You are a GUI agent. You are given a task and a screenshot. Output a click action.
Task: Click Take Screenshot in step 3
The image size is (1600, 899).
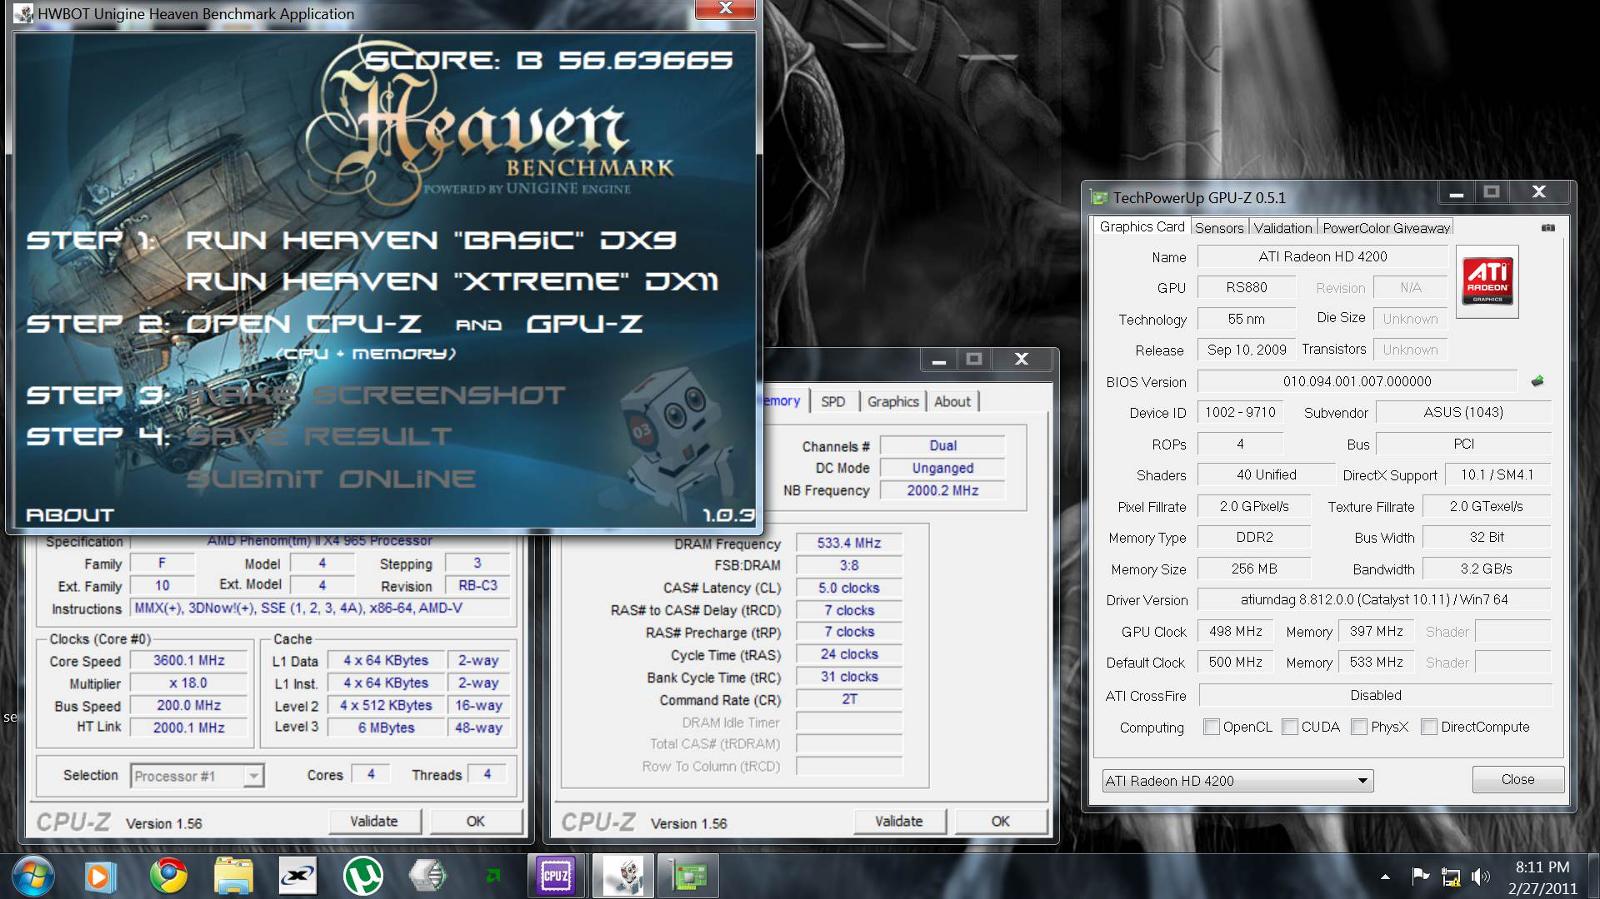click(376, 395)
